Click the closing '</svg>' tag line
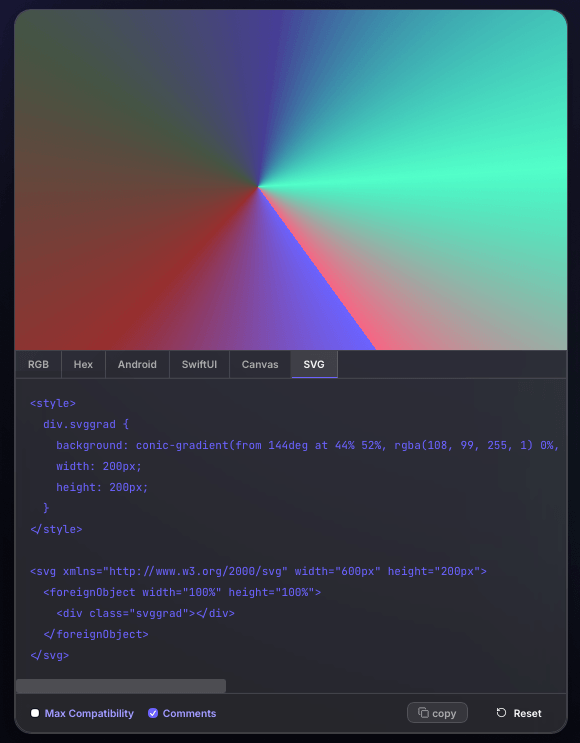Screen dimensions: 580x743 click(x=49, y=655)
